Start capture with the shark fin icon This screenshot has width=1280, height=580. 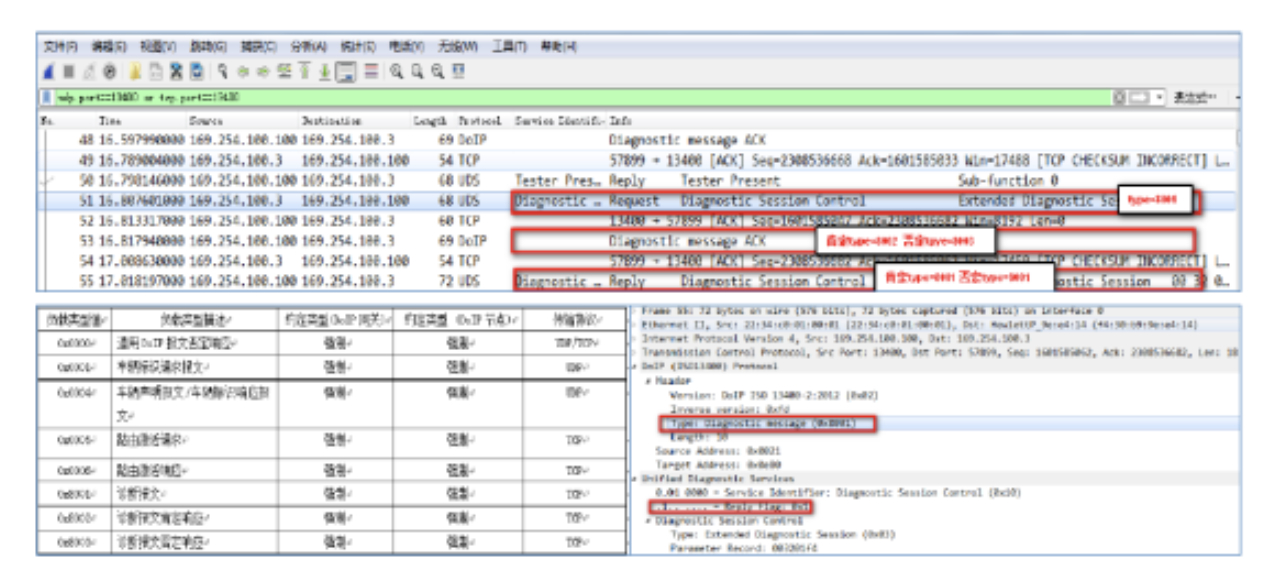coord(49,71)
